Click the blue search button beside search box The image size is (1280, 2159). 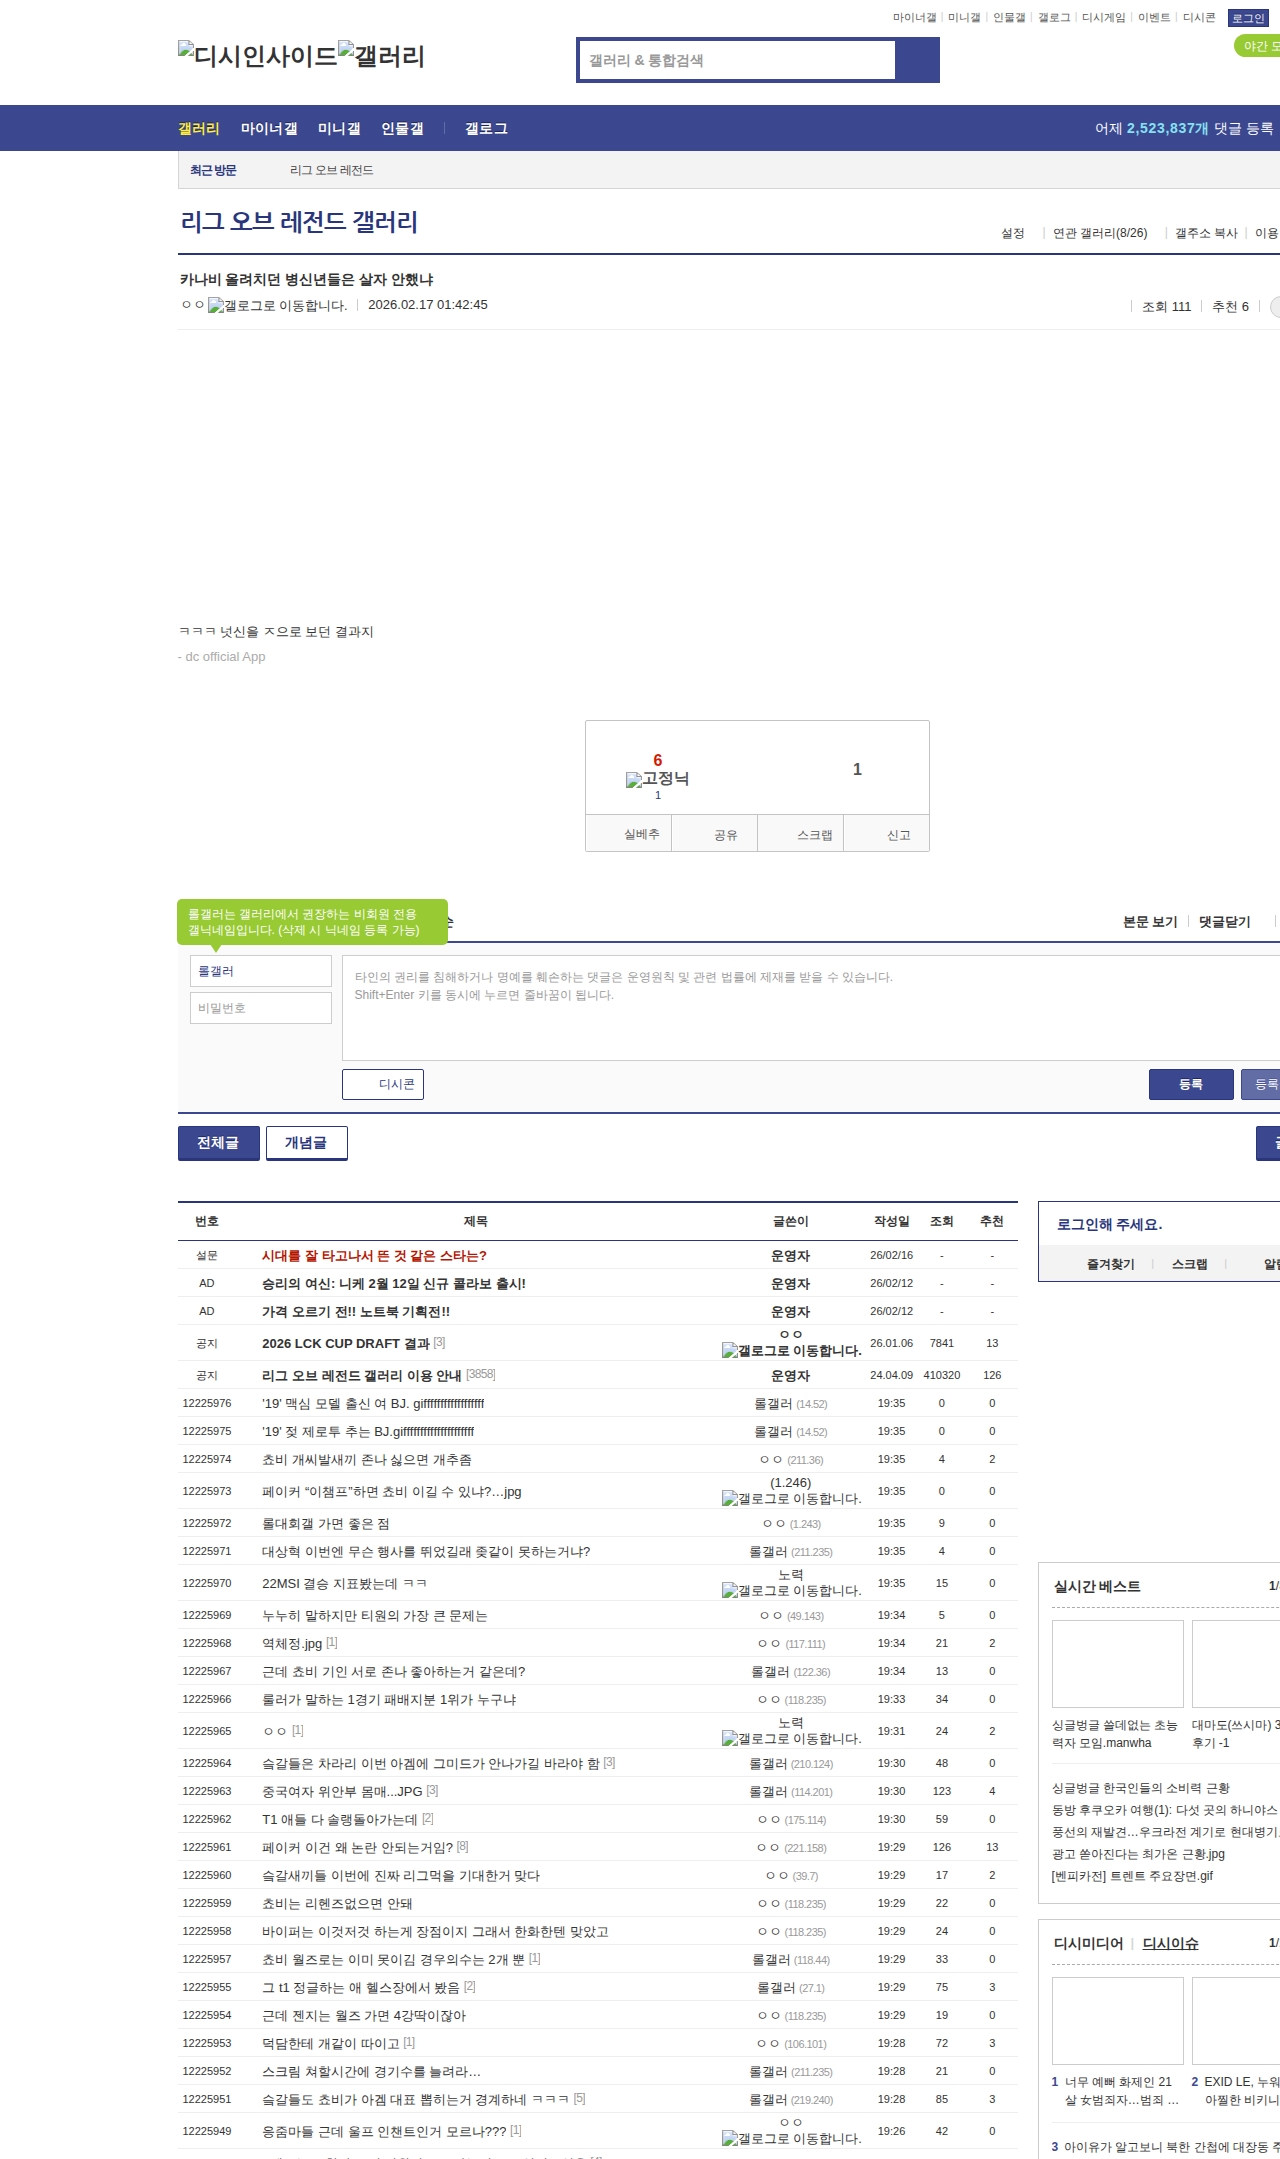(917, 60)
